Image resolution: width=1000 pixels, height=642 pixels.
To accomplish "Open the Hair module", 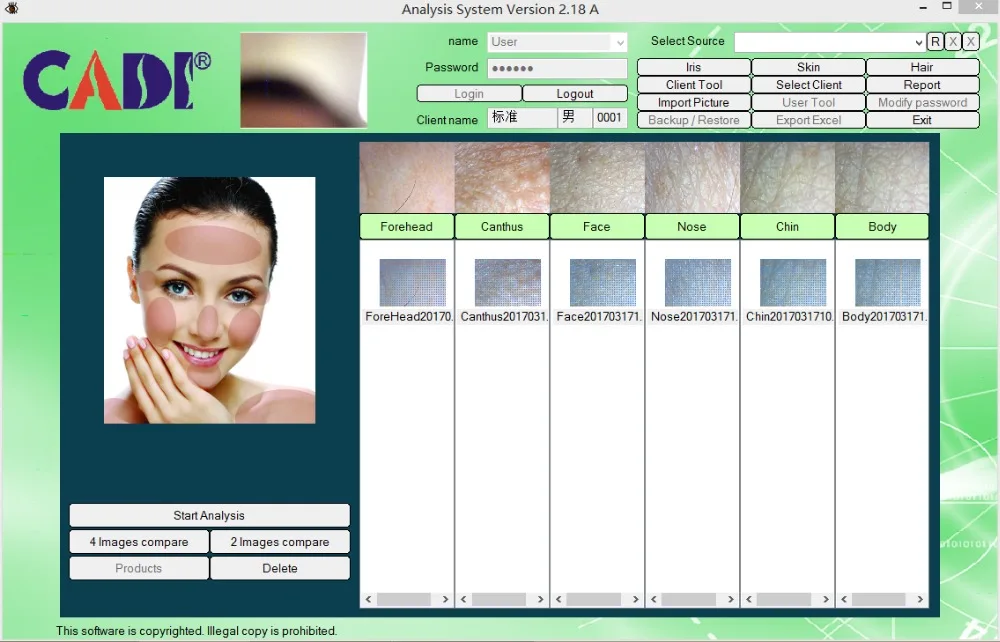I will point(922,67).
